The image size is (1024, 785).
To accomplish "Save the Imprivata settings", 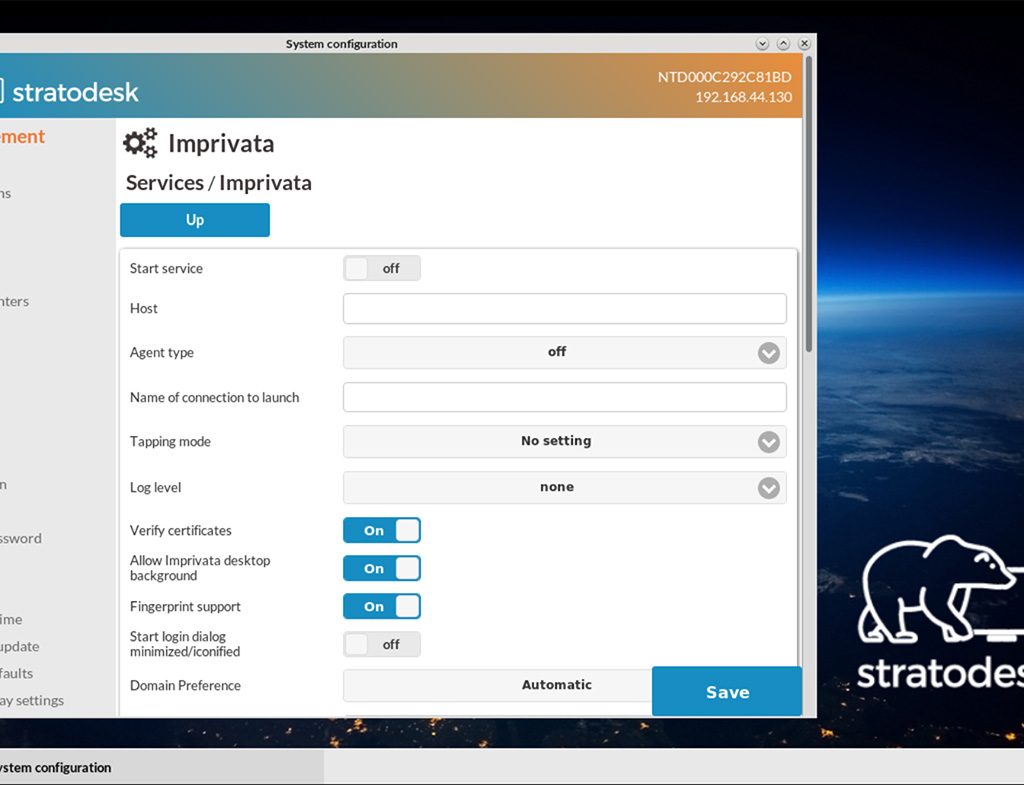I will [727, 692].
